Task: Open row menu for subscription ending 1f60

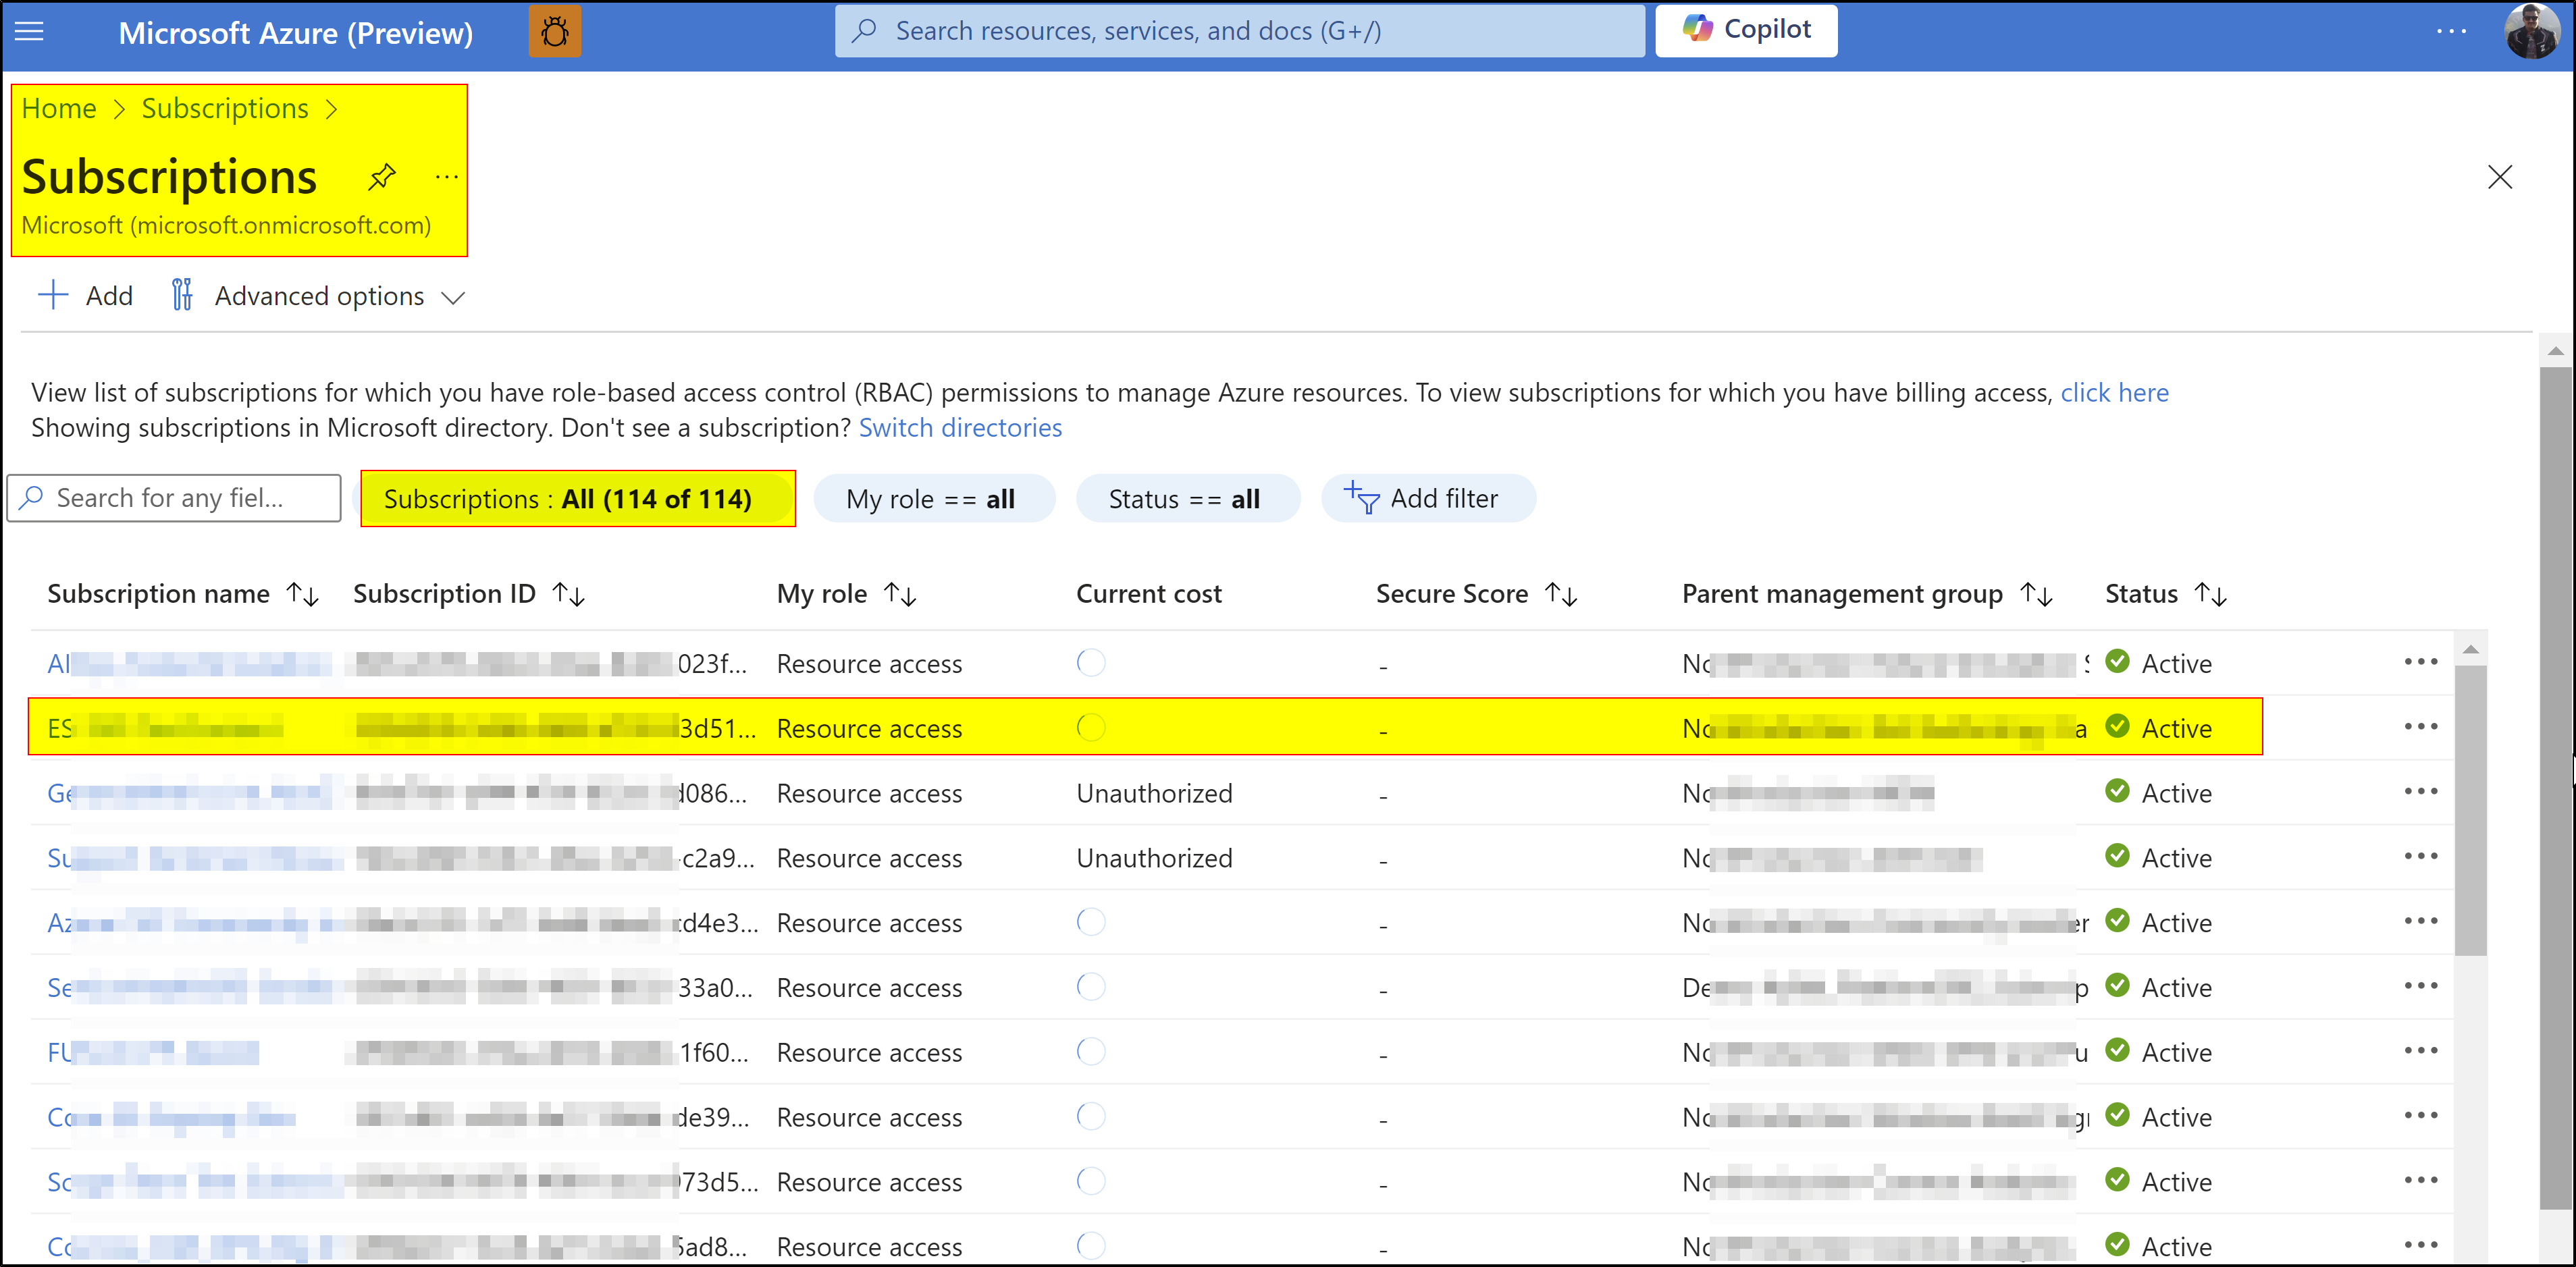Action: point(2420,1051)
